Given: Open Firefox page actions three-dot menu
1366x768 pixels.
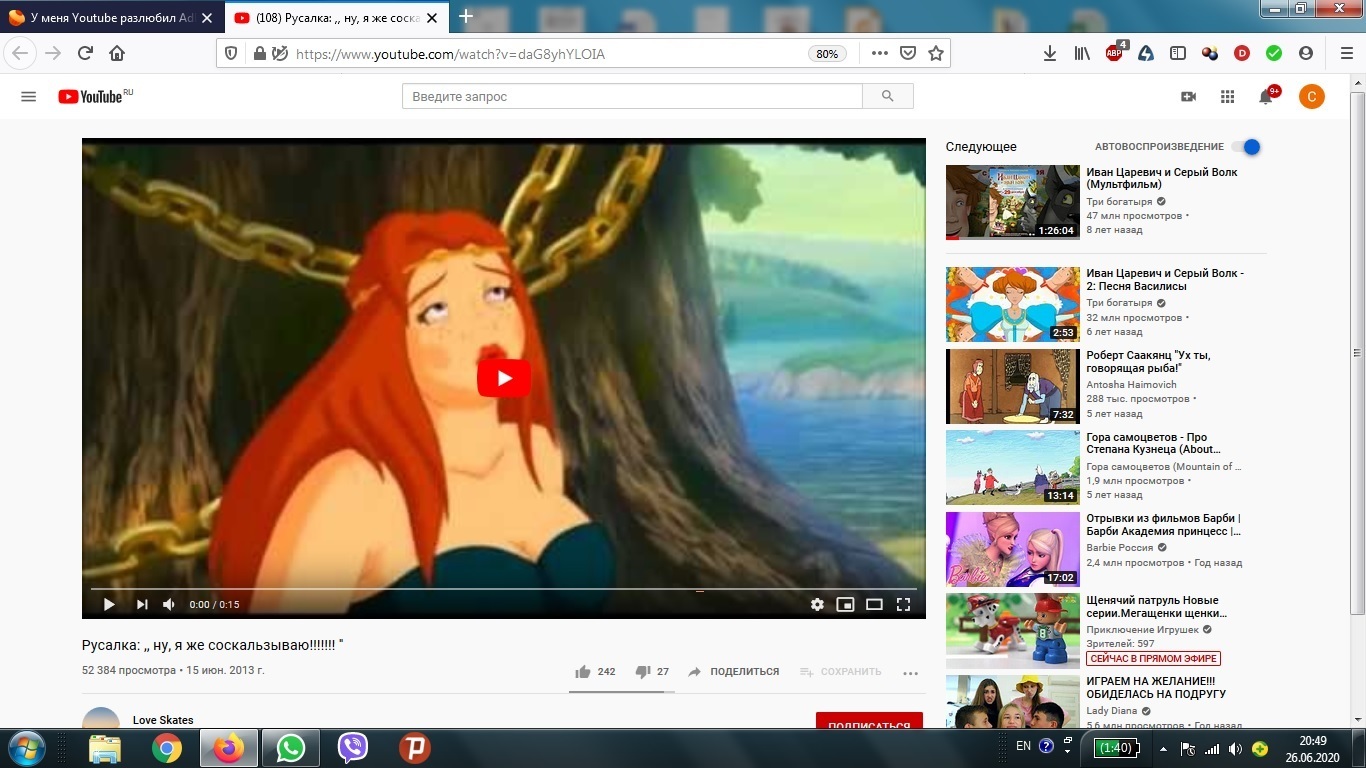Looking at the screenshot, I should [879, 54].
